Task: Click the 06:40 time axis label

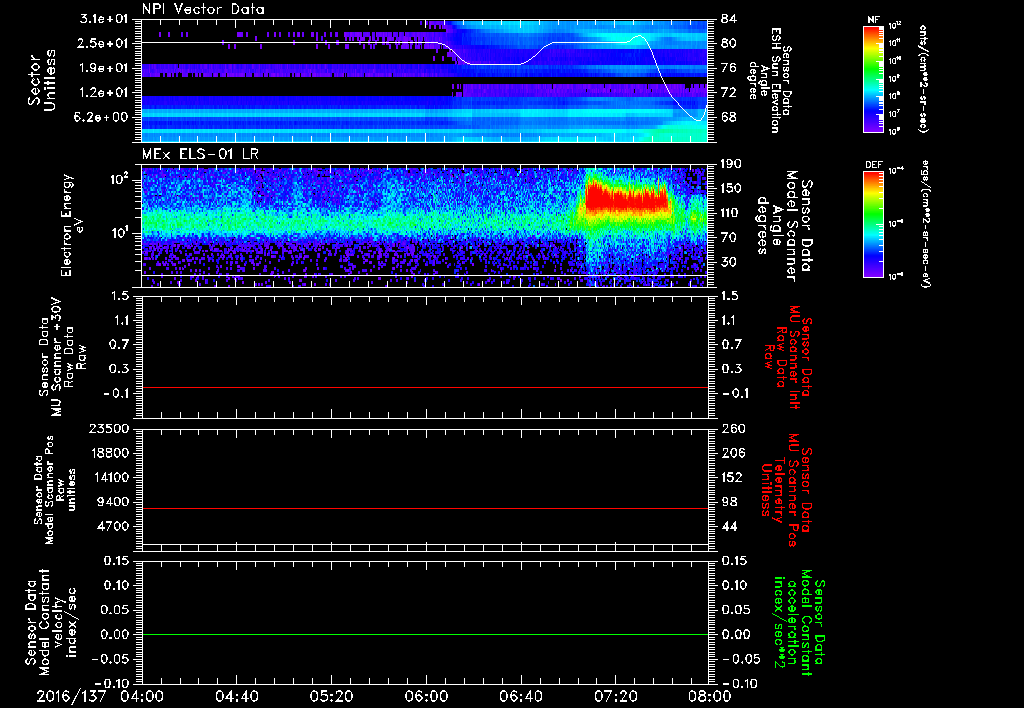Action: [520, 695]
